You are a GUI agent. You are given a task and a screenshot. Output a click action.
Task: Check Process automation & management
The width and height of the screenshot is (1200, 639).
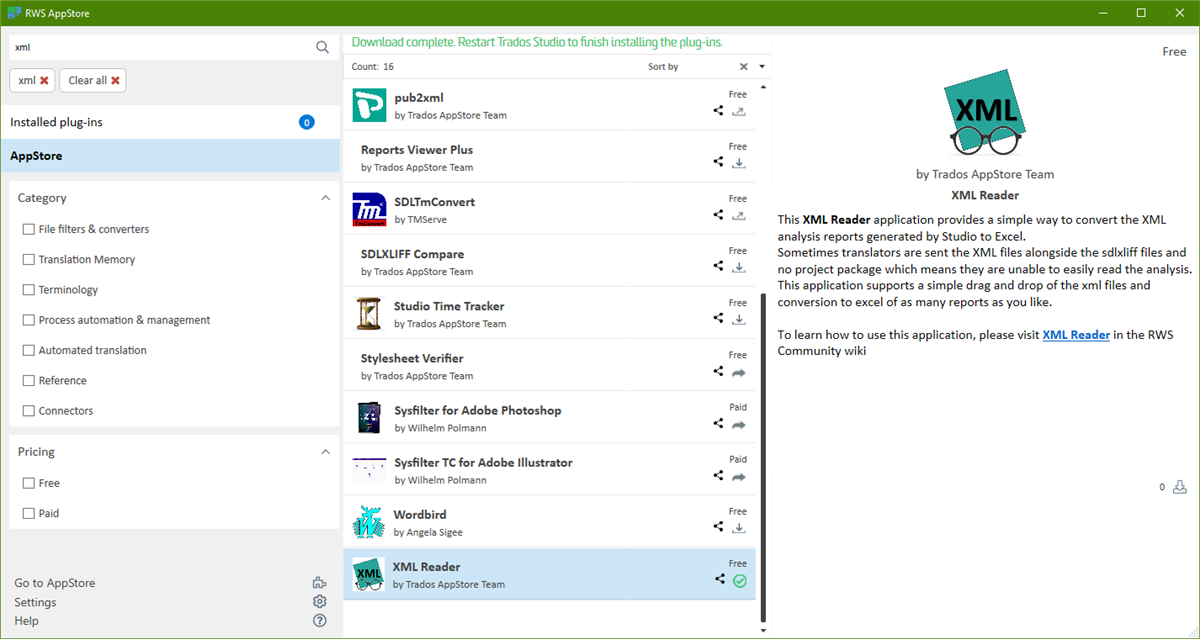tap(29, 320)
